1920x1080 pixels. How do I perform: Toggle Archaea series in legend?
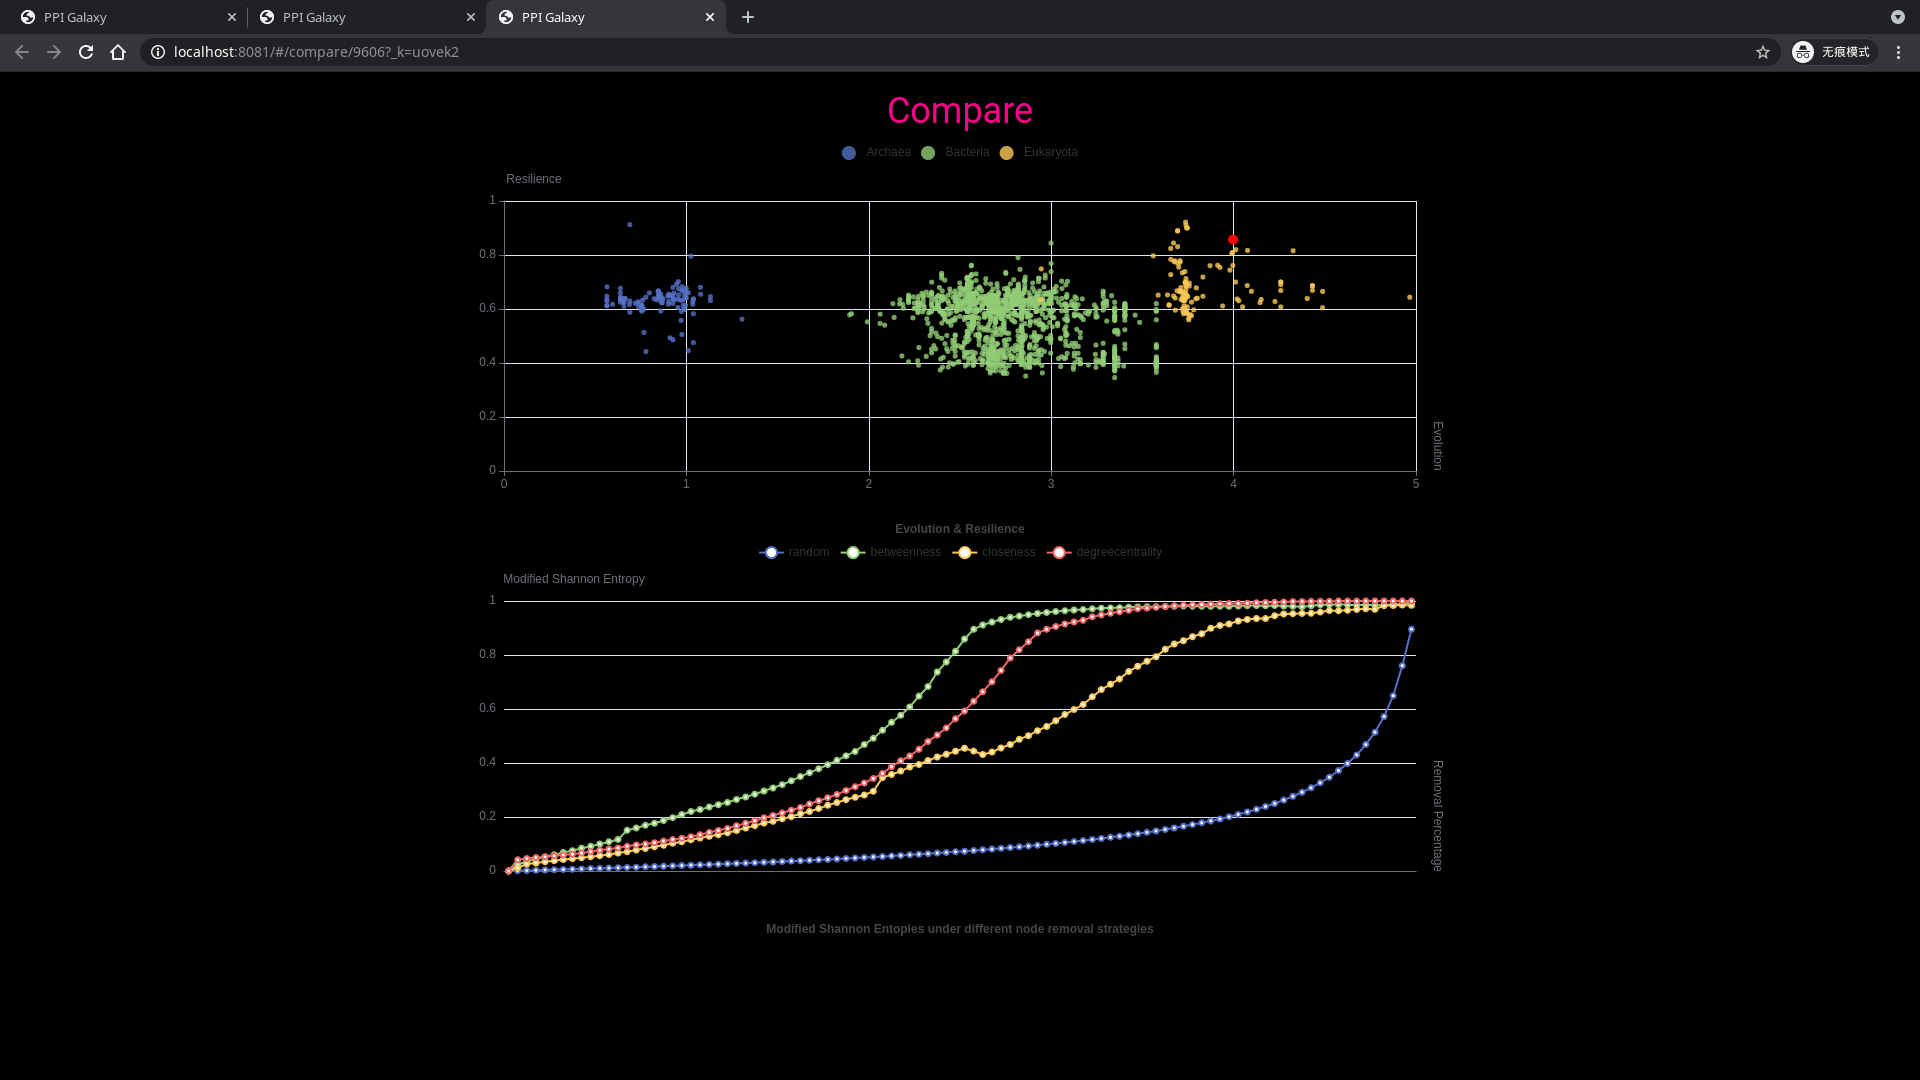click(x=876, y=152)
